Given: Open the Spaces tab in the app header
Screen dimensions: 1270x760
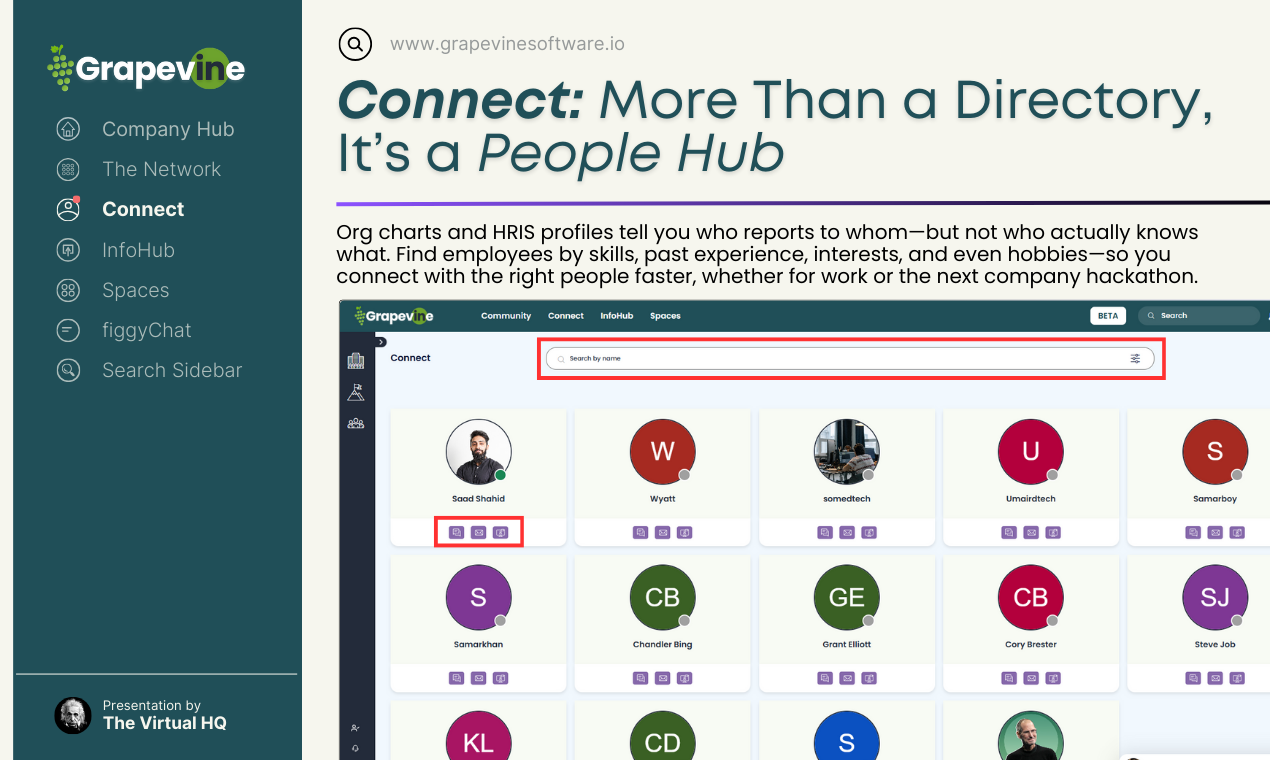Looking at the screenshot, I should 665,316.
